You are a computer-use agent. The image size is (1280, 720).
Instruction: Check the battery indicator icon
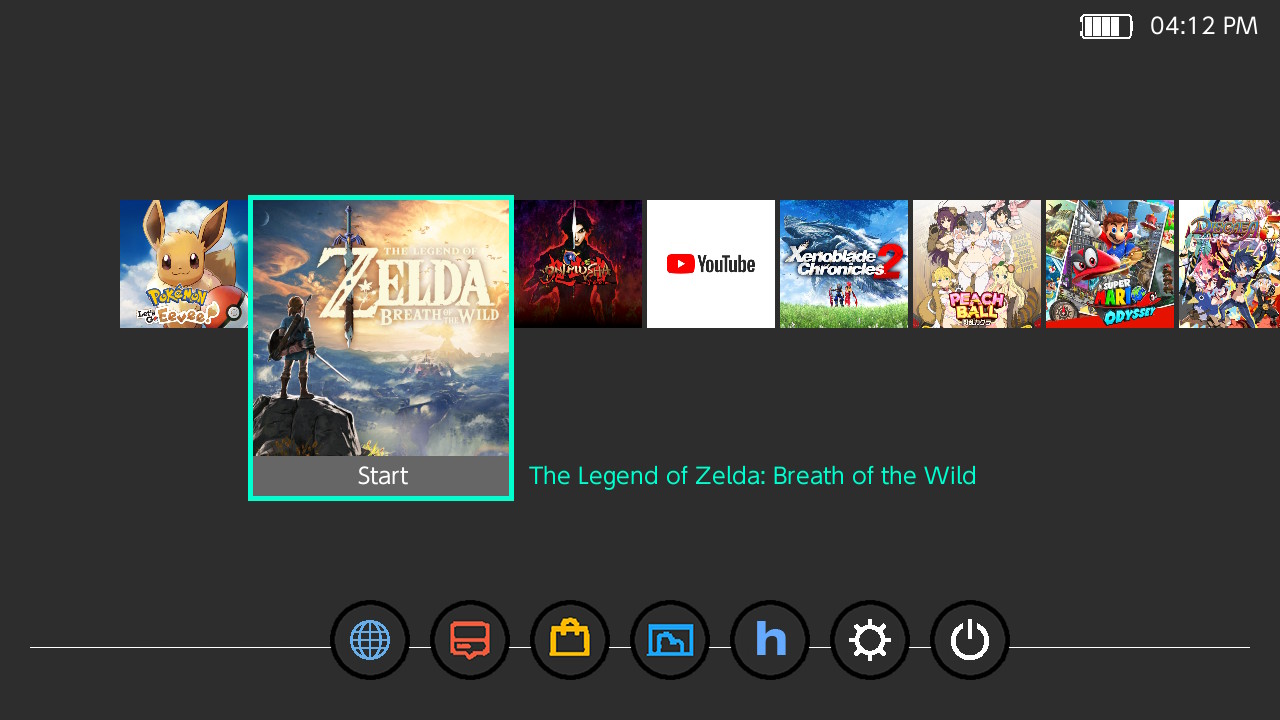click(x=1106, y=27)
